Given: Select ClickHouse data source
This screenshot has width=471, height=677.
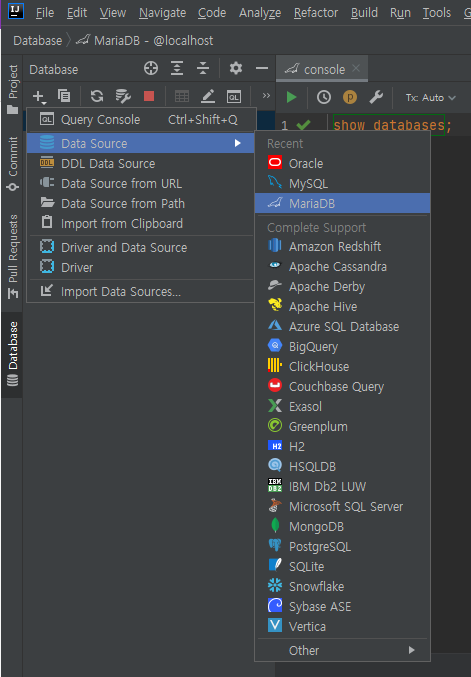Looking at the screenshot, I should click(x=342, y=367).
